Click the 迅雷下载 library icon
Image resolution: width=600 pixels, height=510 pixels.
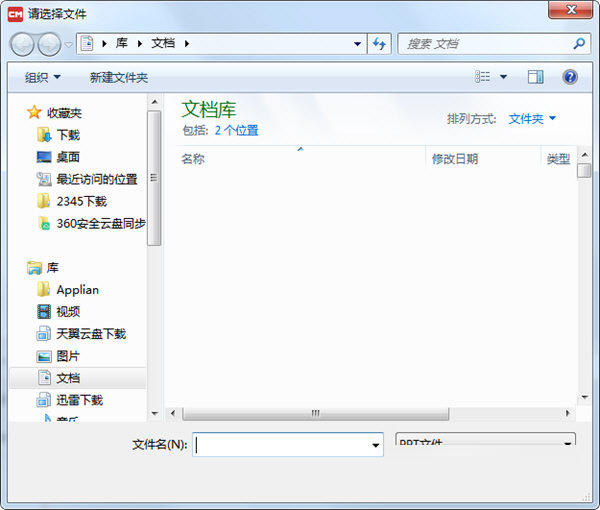44,400
